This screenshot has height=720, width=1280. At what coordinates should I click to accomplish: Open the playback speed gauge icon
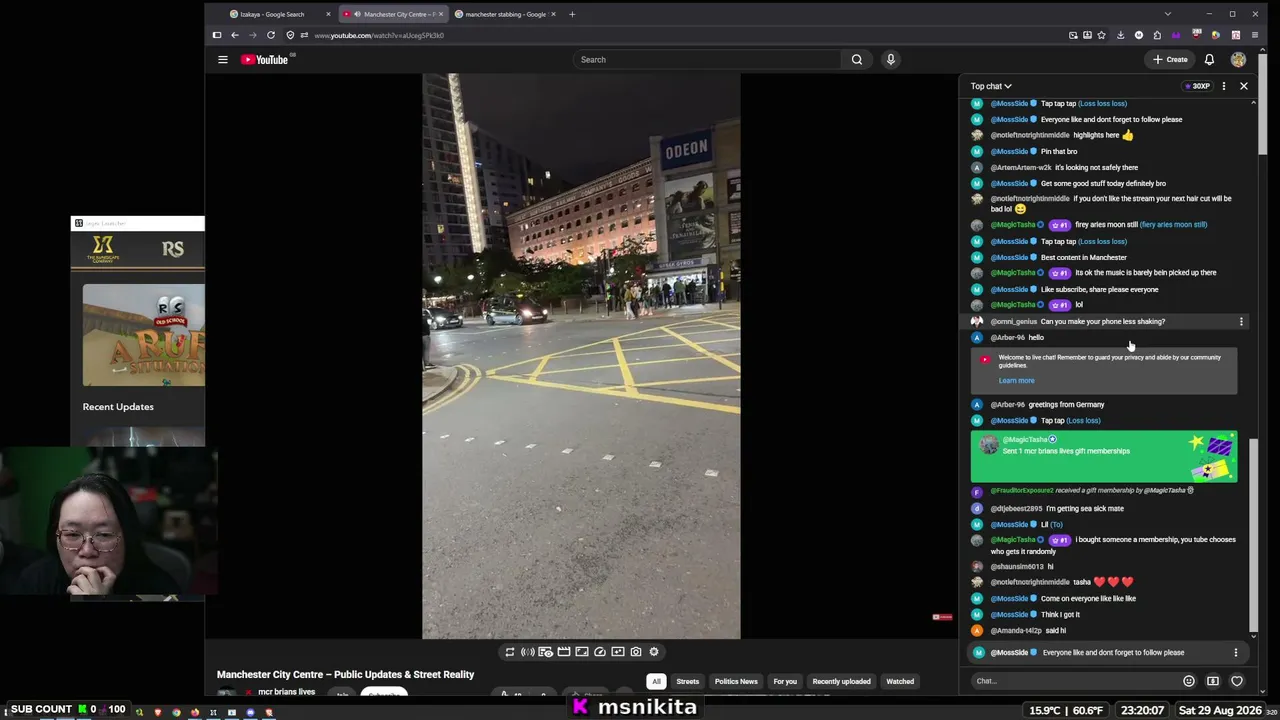(599, 652)
